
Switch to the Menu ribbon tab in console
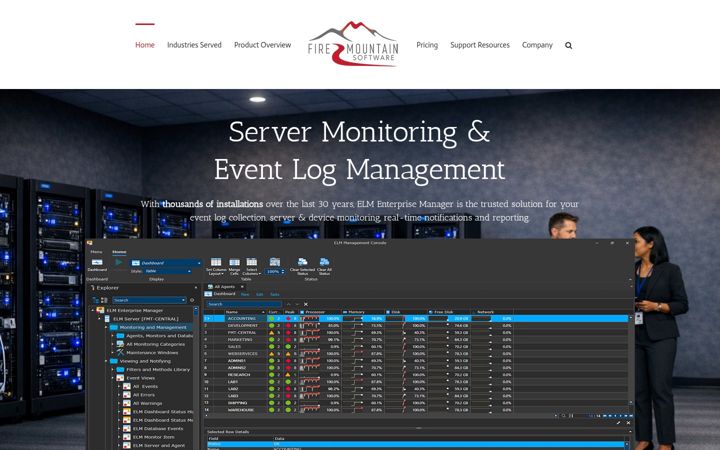click(x=96, y=252)
